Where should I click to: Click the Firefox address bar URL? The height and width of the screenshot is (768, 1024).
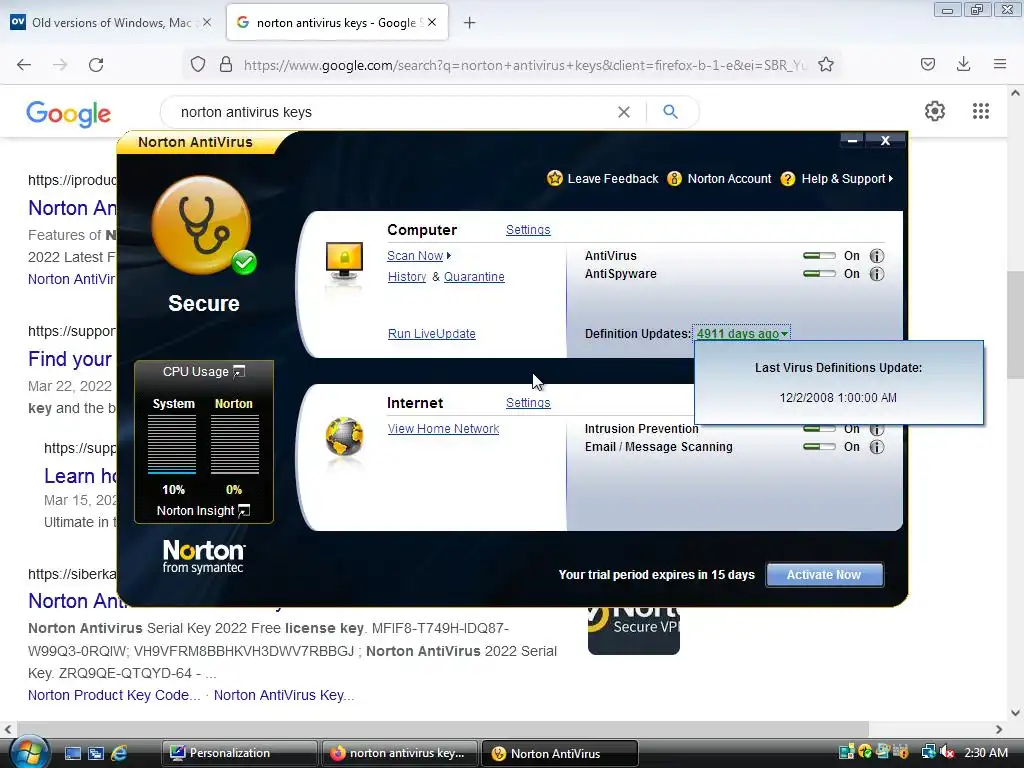(526, 65)
